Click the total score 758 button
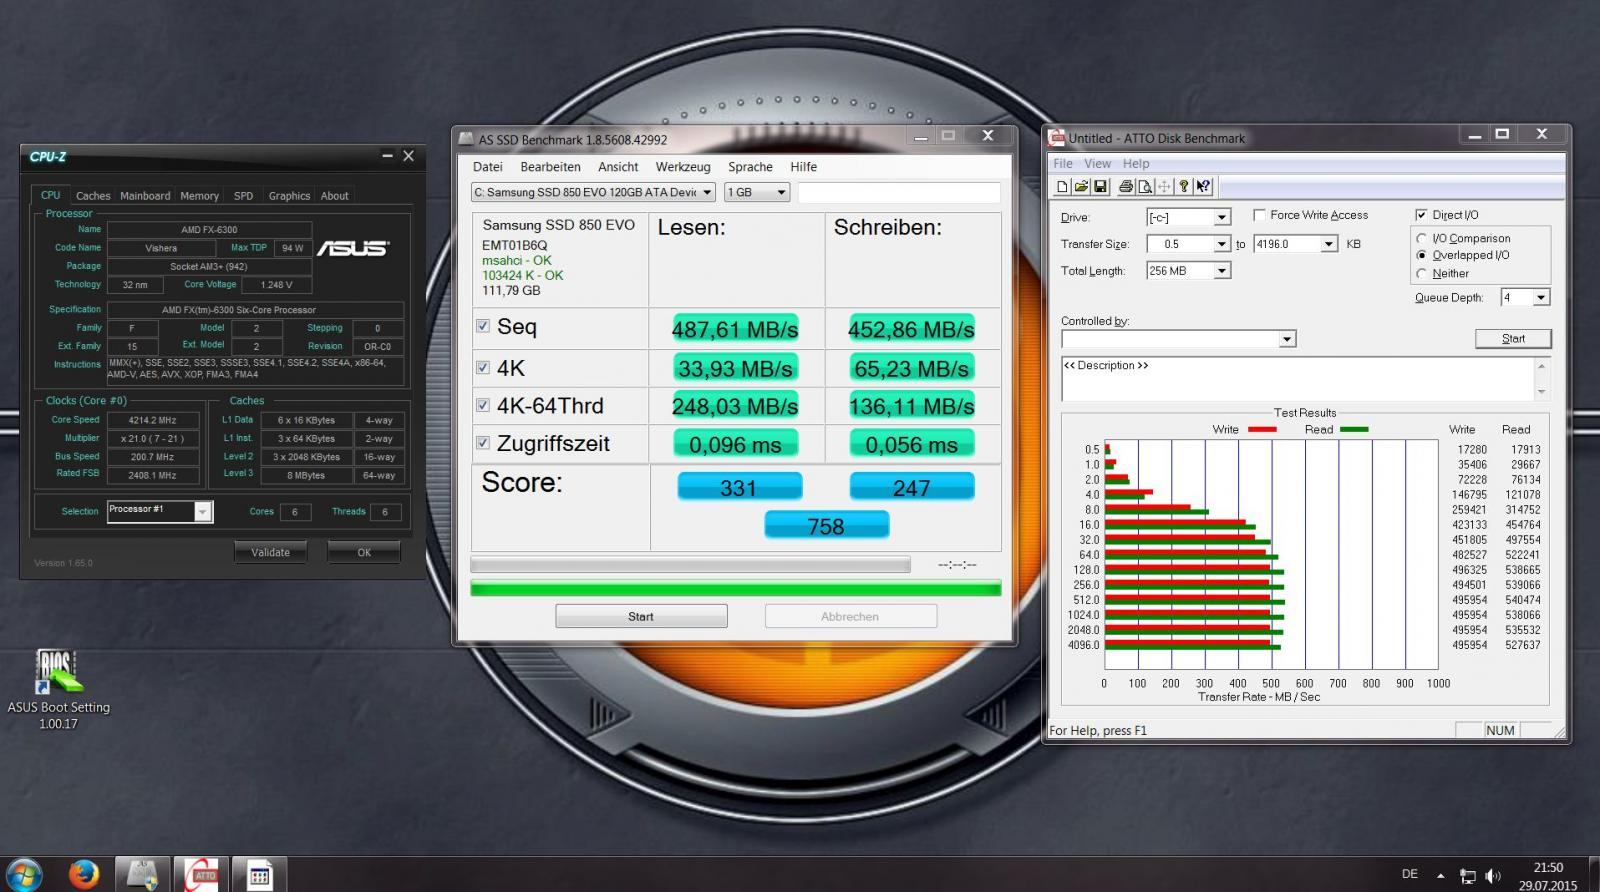The width and height of the screenshot is (1600, 892). coord(826,525)
